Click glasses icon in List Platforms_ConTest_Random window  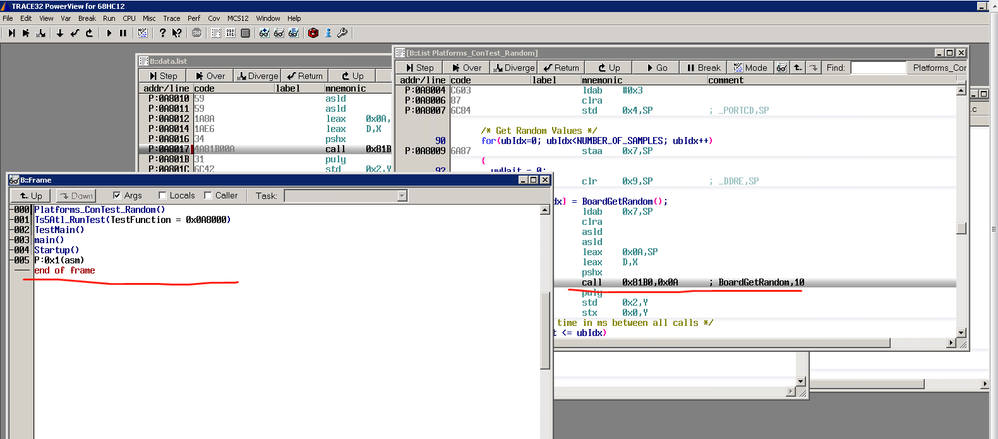coord(782,67)
